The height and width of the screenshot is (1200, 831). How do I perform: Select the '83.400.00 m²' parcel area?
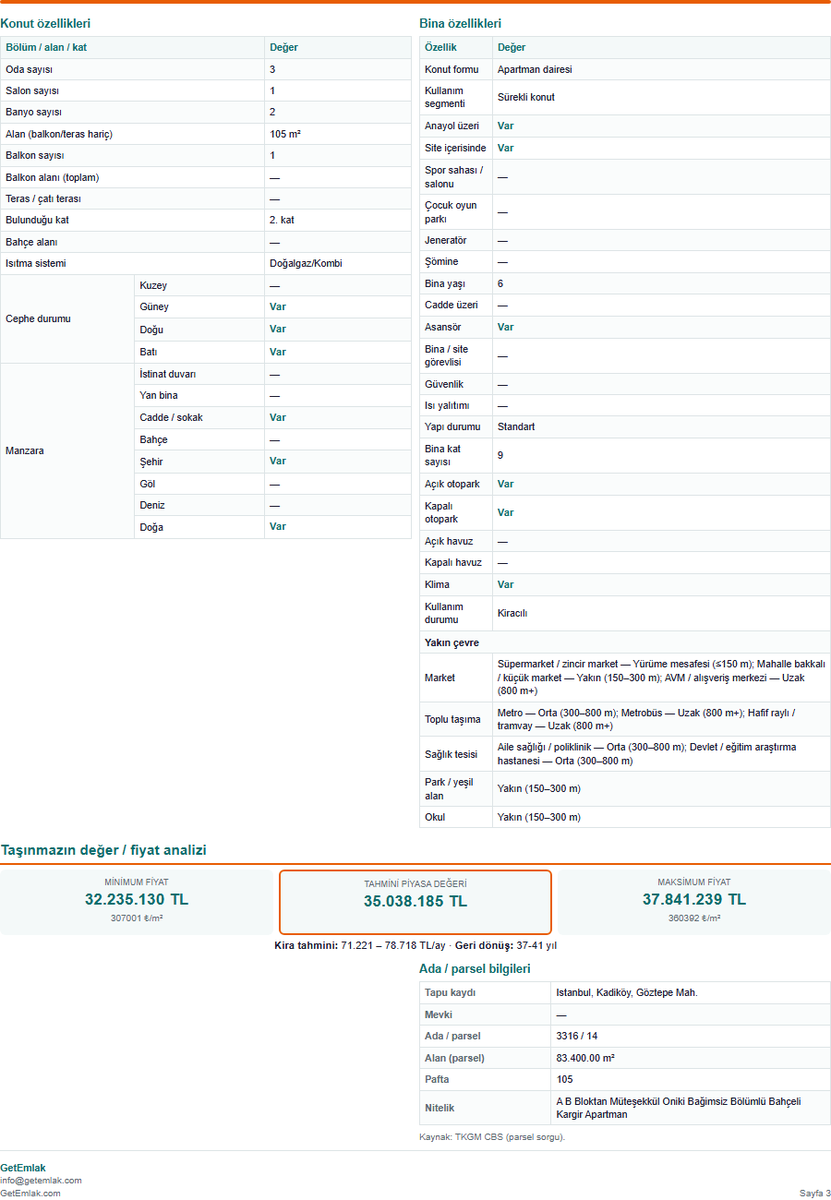coord(585,1058)
